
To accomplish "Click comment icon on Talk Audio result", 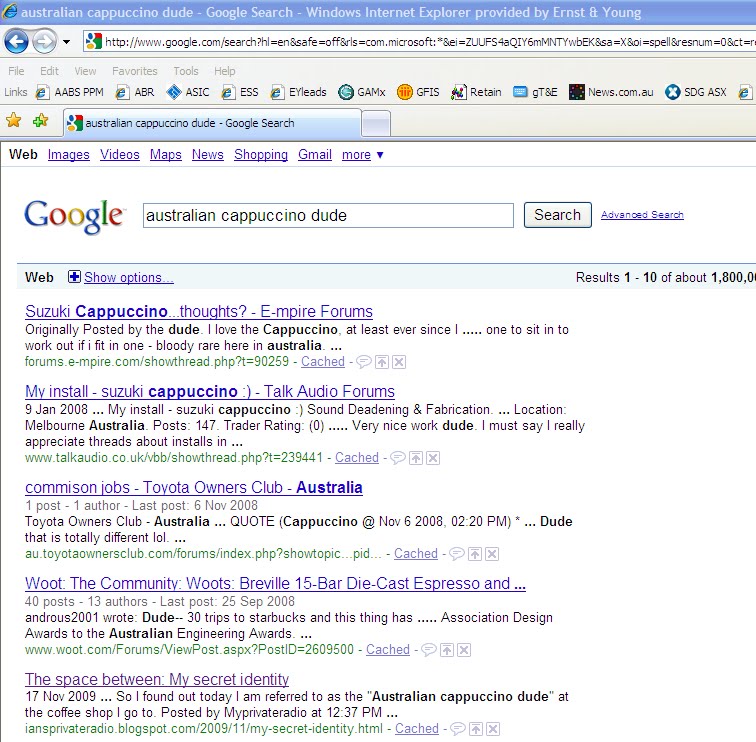I will point(398,458).
